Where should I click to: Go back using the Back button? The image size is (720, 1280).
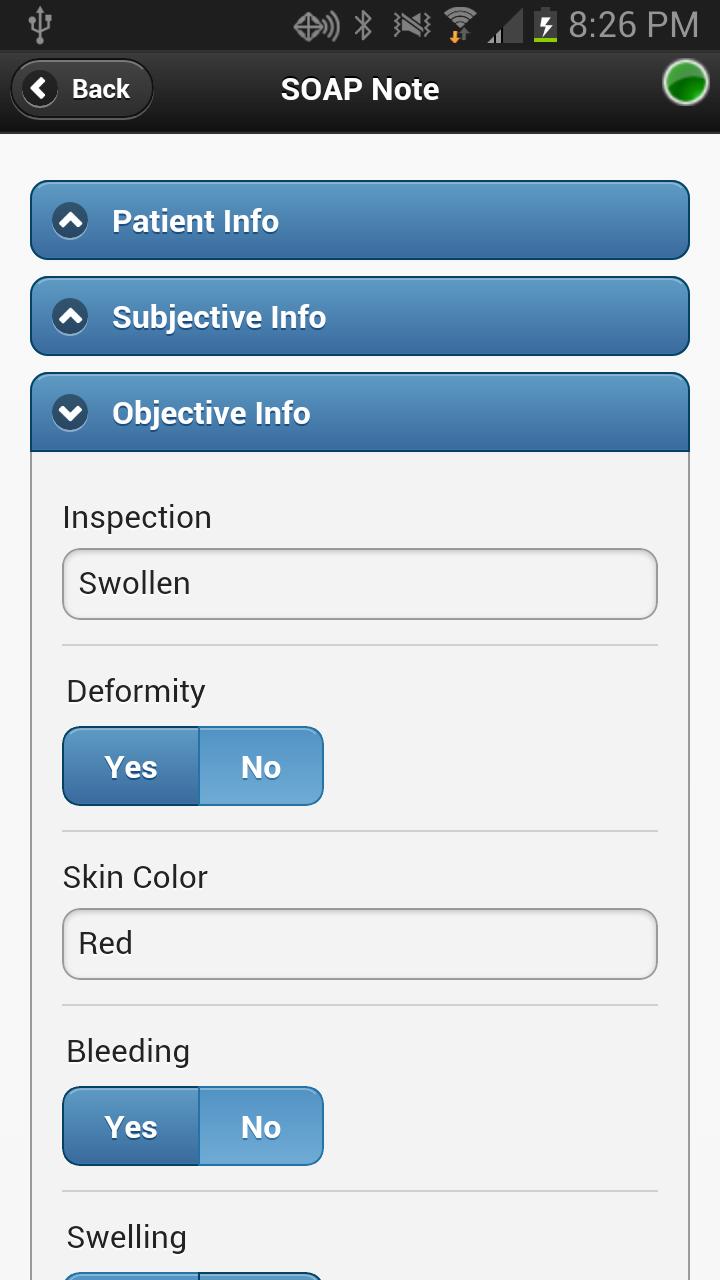click(83, 89)
